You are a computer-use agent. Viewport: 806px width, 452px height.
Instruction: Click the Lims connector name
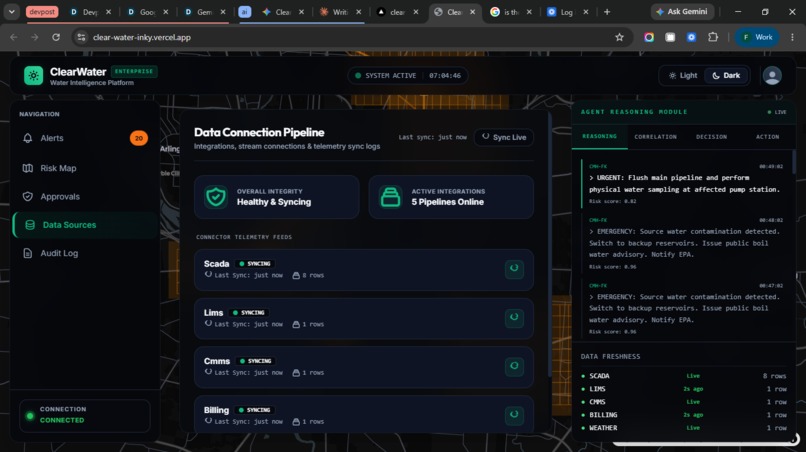(213, 313)
